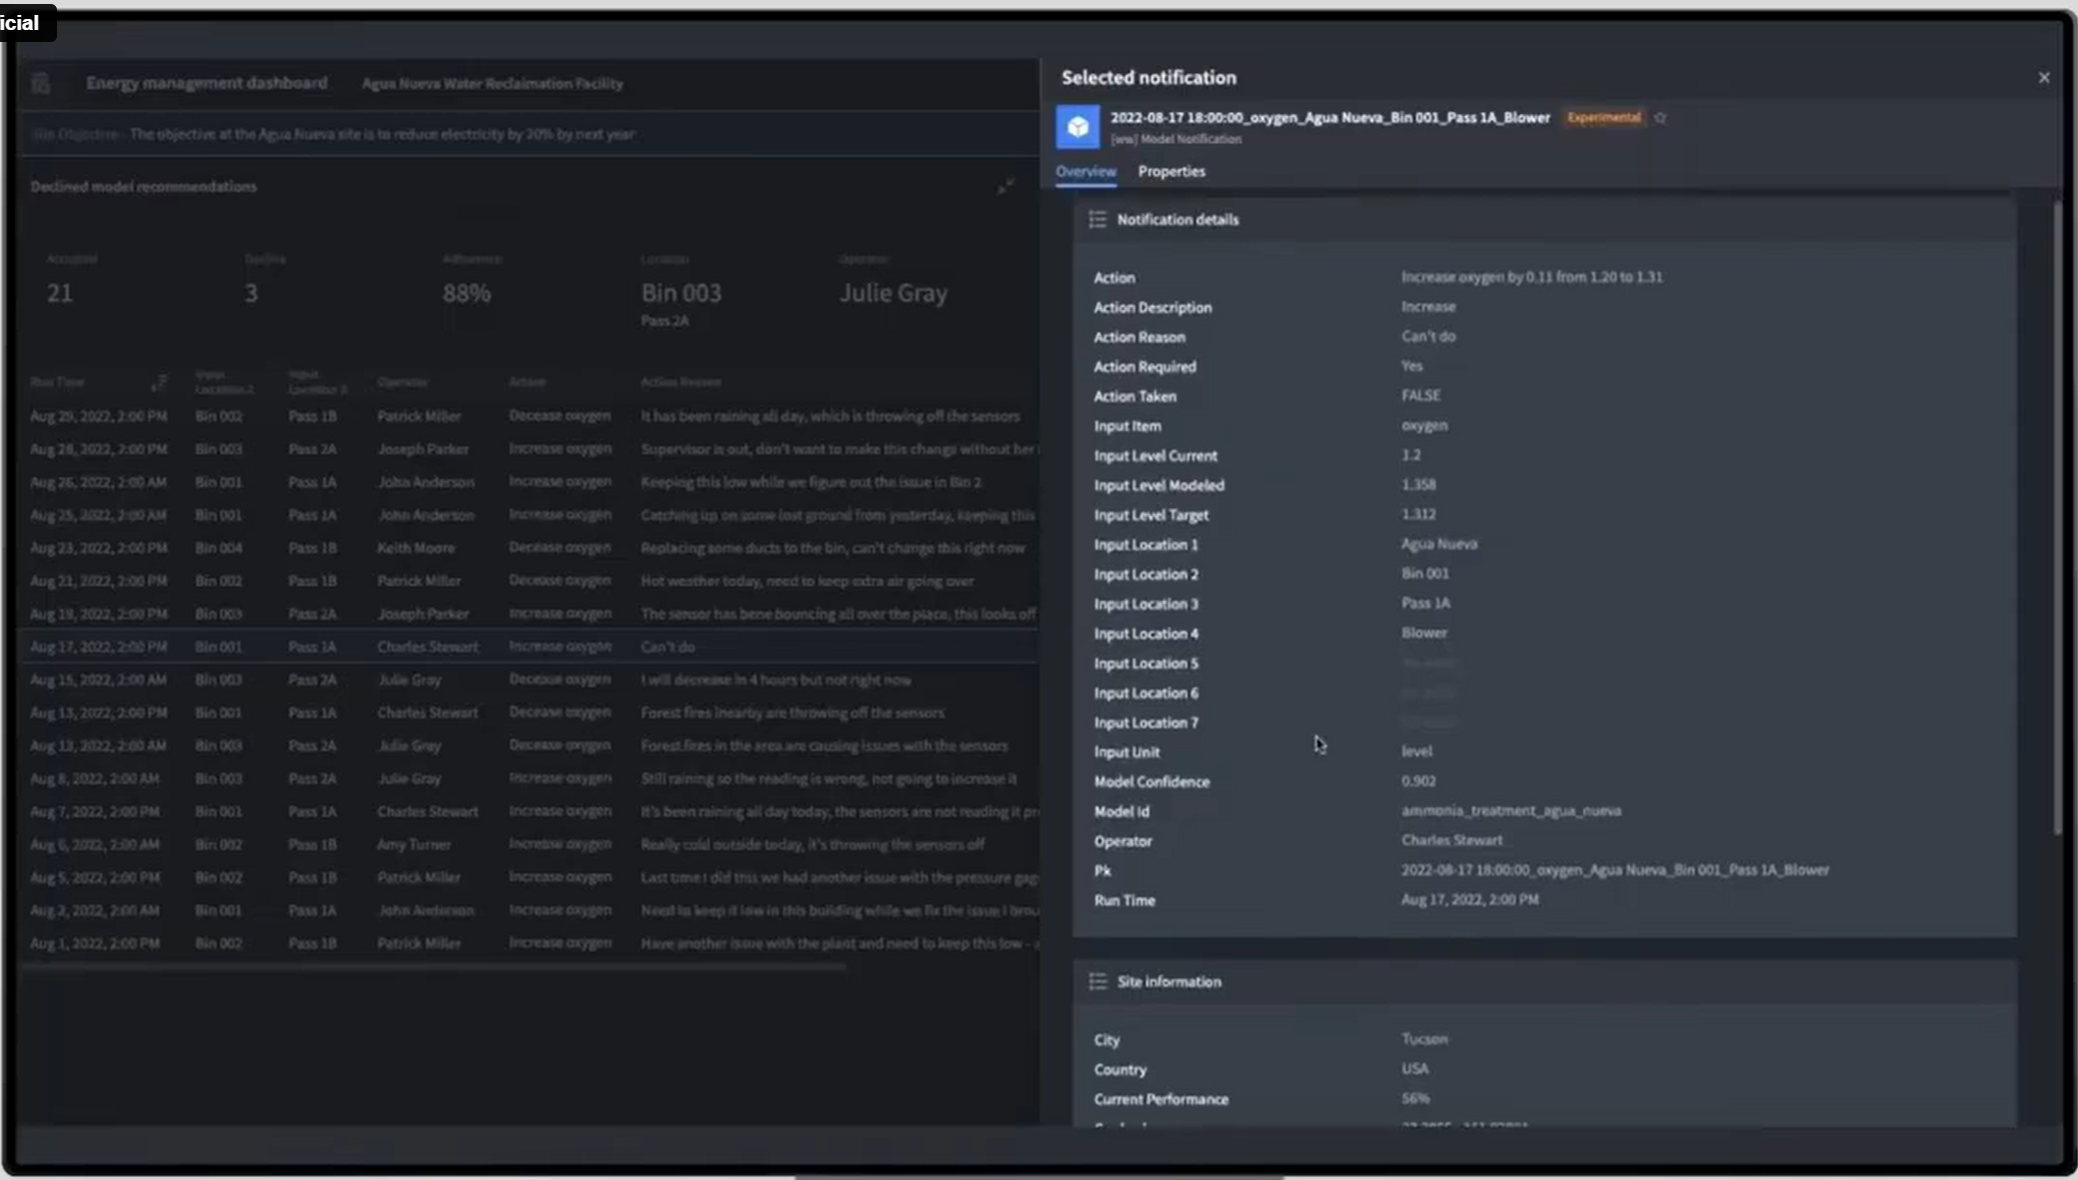Switch to the Properties tab
The width and height of the screenshot is (2078, 1180).
click(1171, 171)
